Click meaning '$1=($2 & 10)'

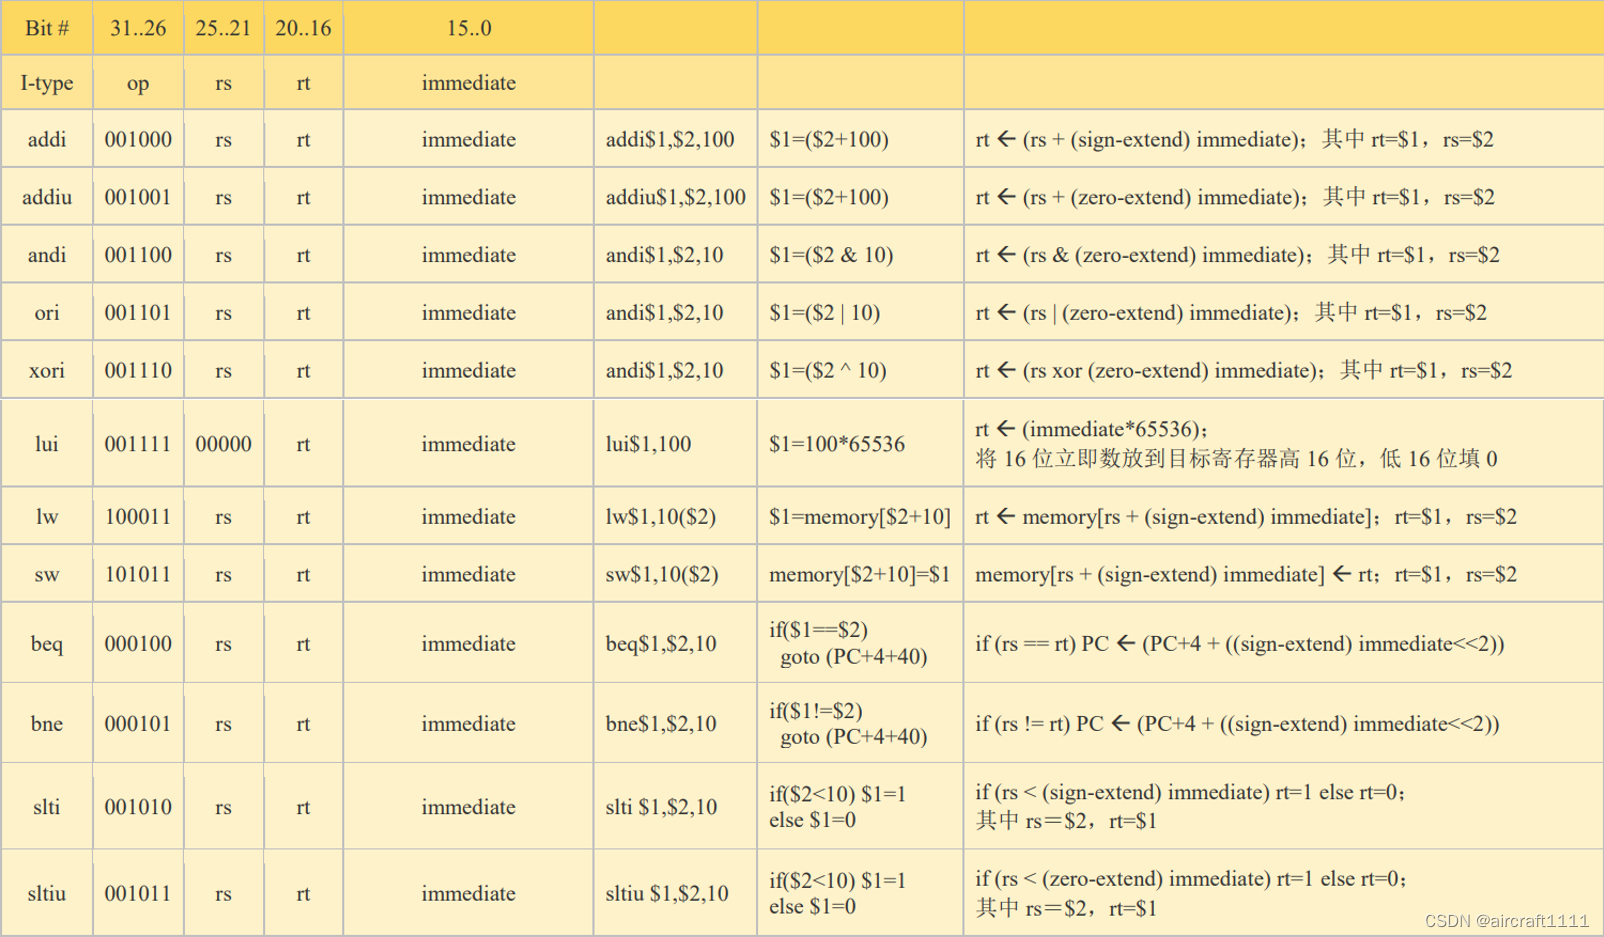coord(831,255)
